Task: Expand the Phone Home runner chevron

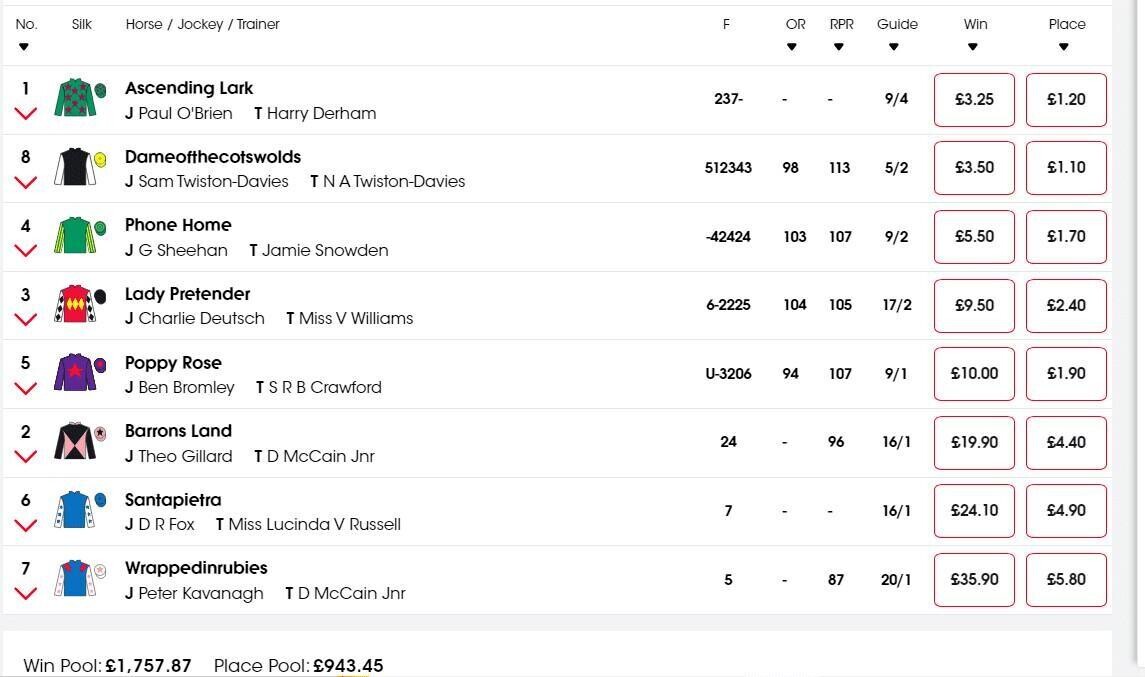Action: (x=26, y=251)
